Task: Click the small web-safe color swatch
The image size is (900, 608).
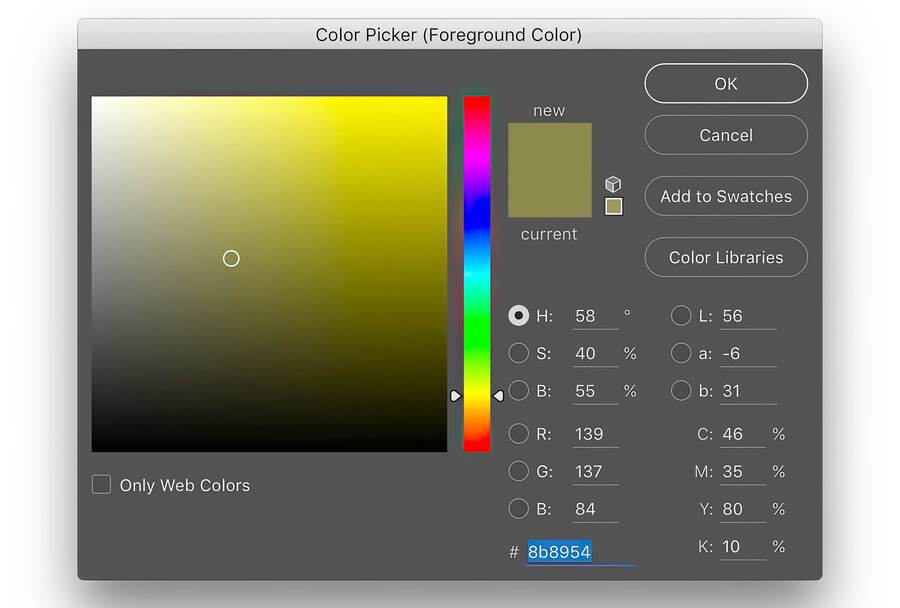Action: tap(613, 206)
